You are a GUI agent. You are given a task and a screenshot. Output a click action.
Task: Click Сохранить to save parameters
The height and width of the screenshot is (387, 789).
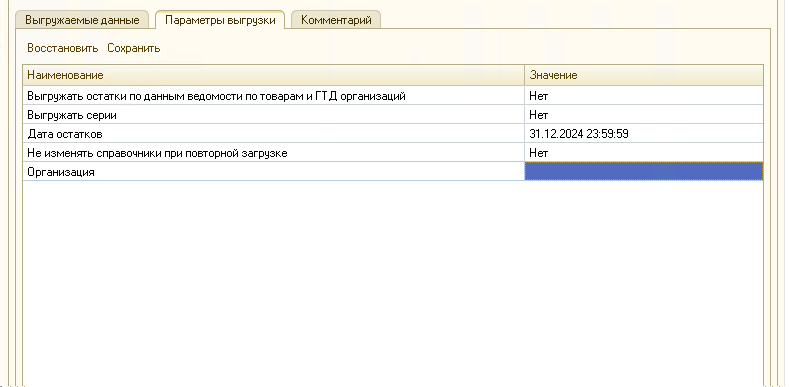pos(134,48)
